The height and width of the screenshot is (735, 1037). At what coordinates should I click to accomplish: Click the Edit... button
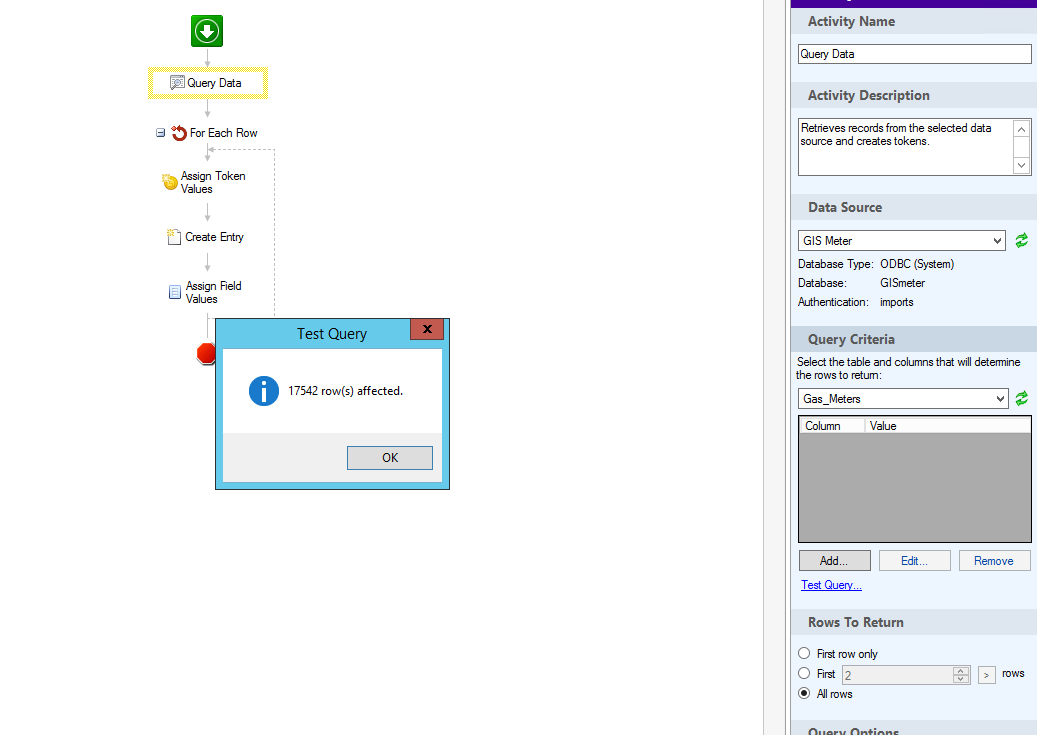coord(915,560)
